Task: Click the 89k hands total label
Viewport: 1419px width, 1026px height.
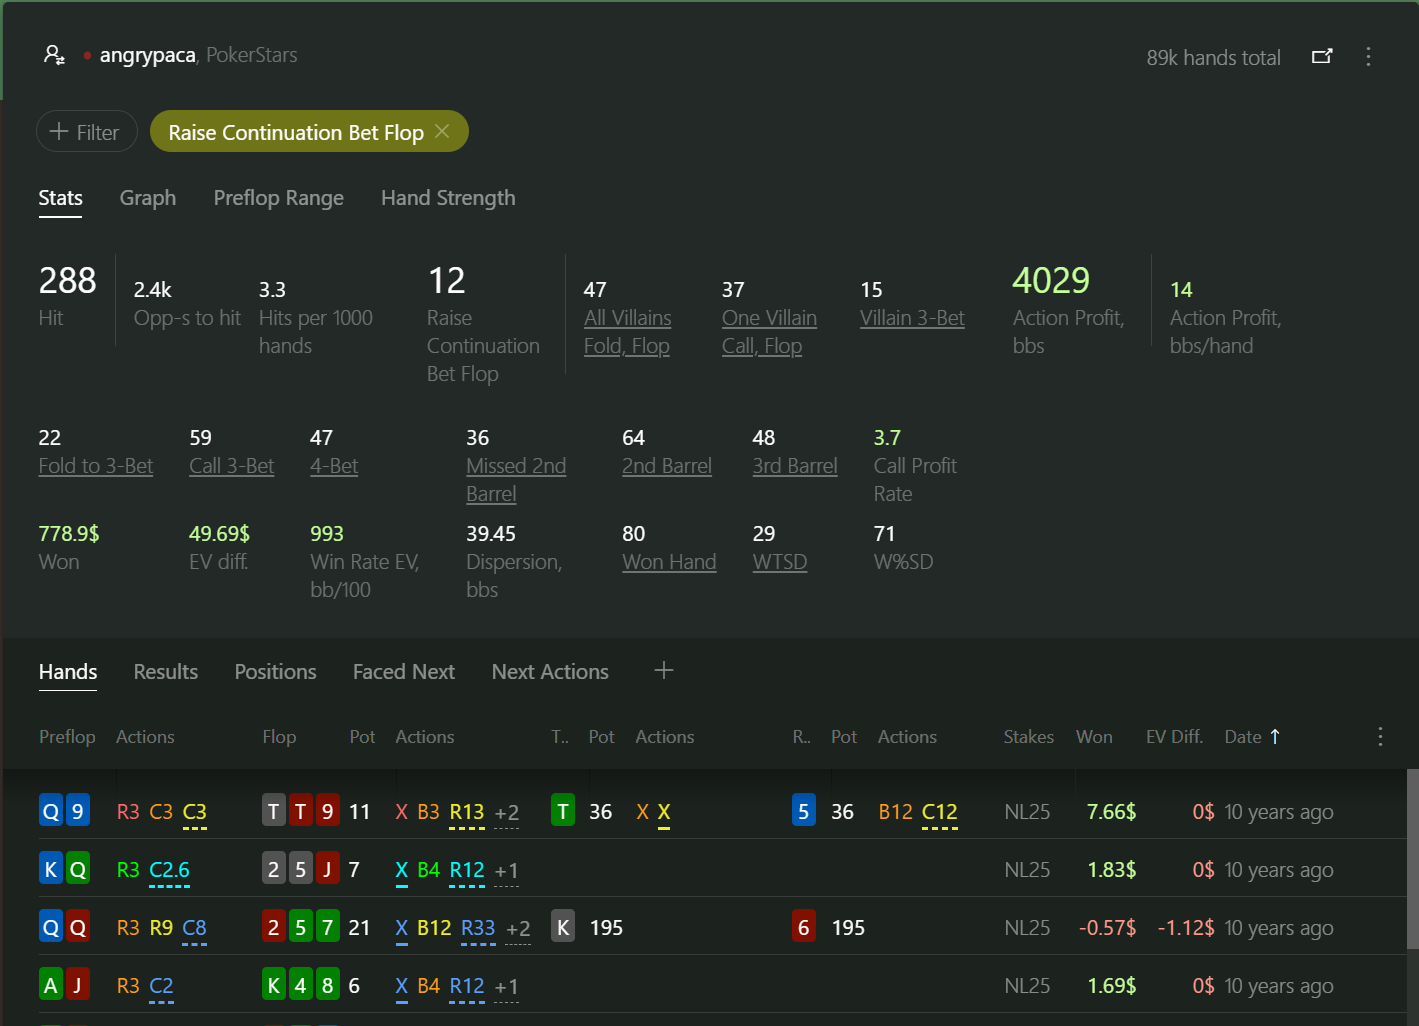Action: (1213, 58)
